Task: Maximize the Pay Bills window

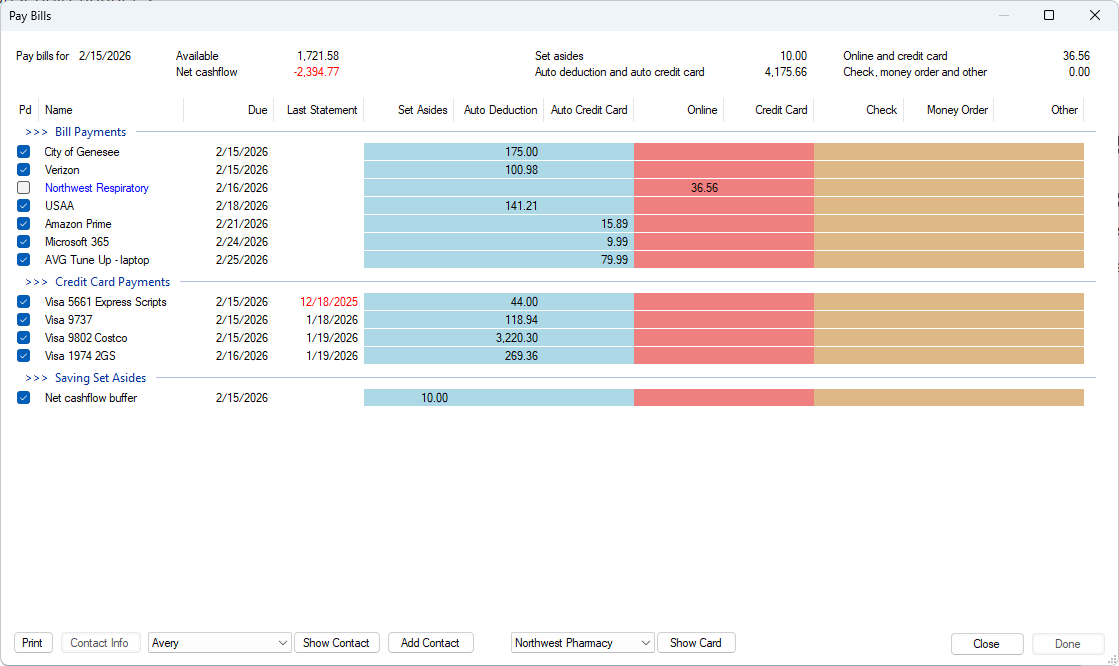Action: 1049,15
